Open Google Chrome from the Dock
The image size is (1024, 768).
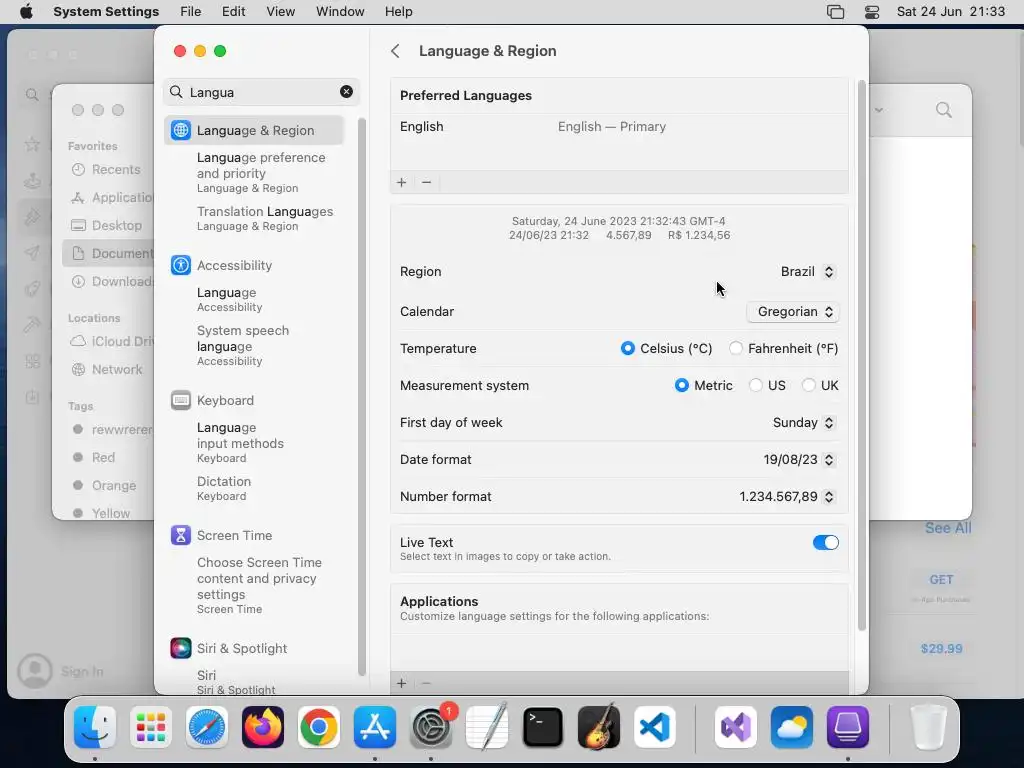[319, 727]
